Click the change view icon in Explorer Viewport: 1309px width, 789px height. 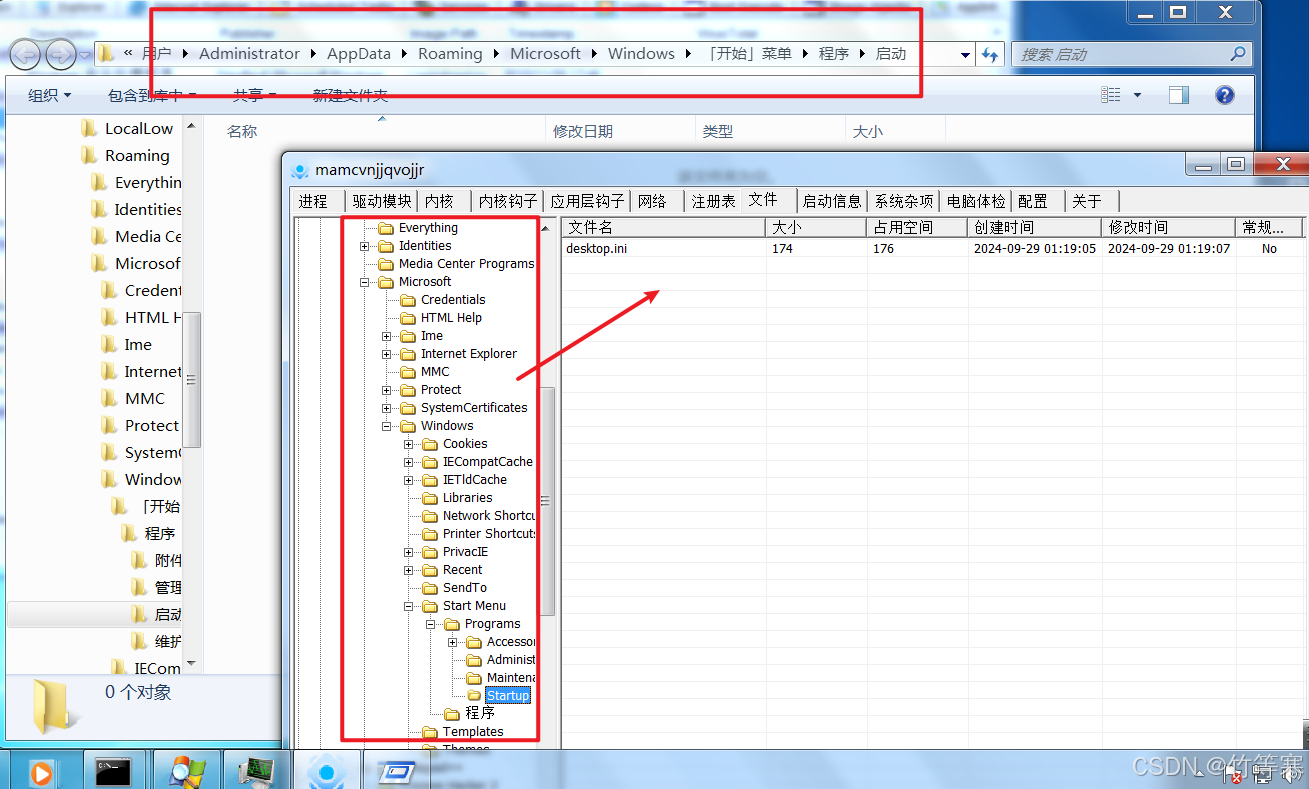pos(1111,95)
